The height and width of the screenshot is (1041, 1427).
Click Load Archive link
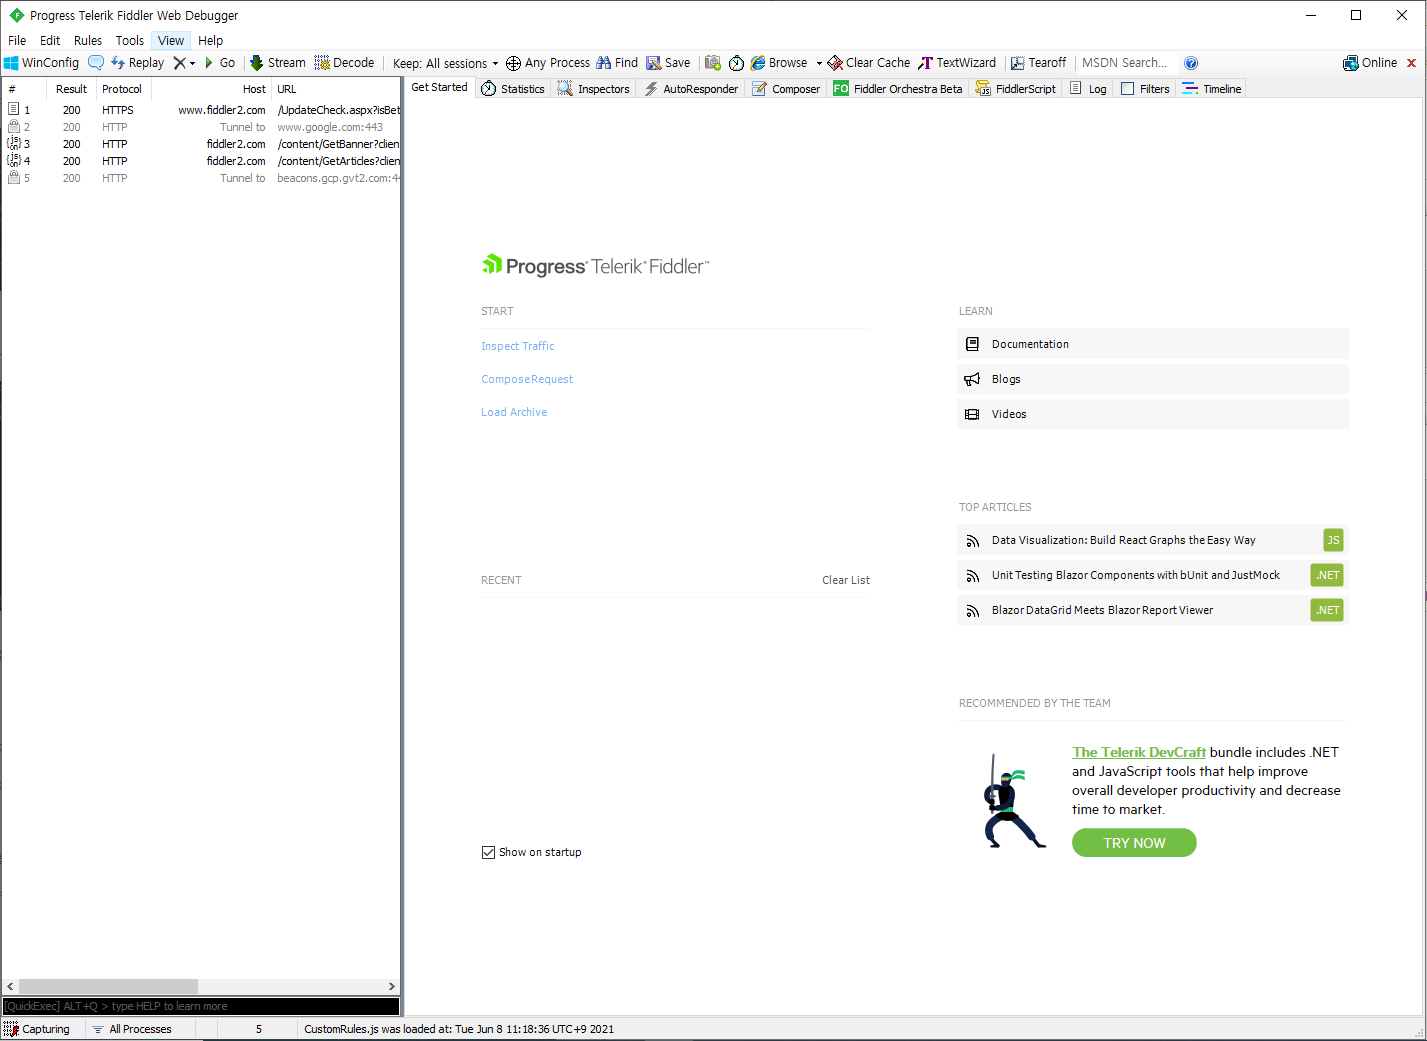coord(514,412)
